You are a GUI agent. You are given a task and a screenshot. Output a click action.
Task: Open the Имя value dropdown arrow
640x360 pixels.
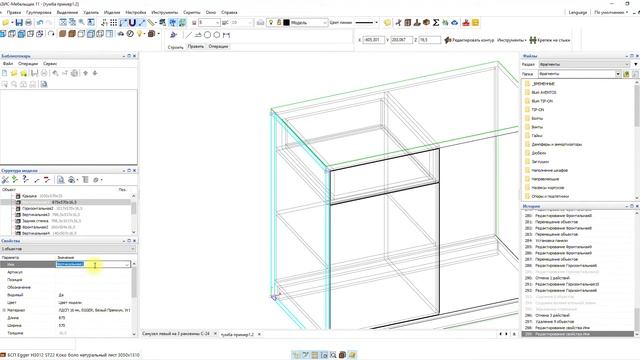click(x=127, y=264)
